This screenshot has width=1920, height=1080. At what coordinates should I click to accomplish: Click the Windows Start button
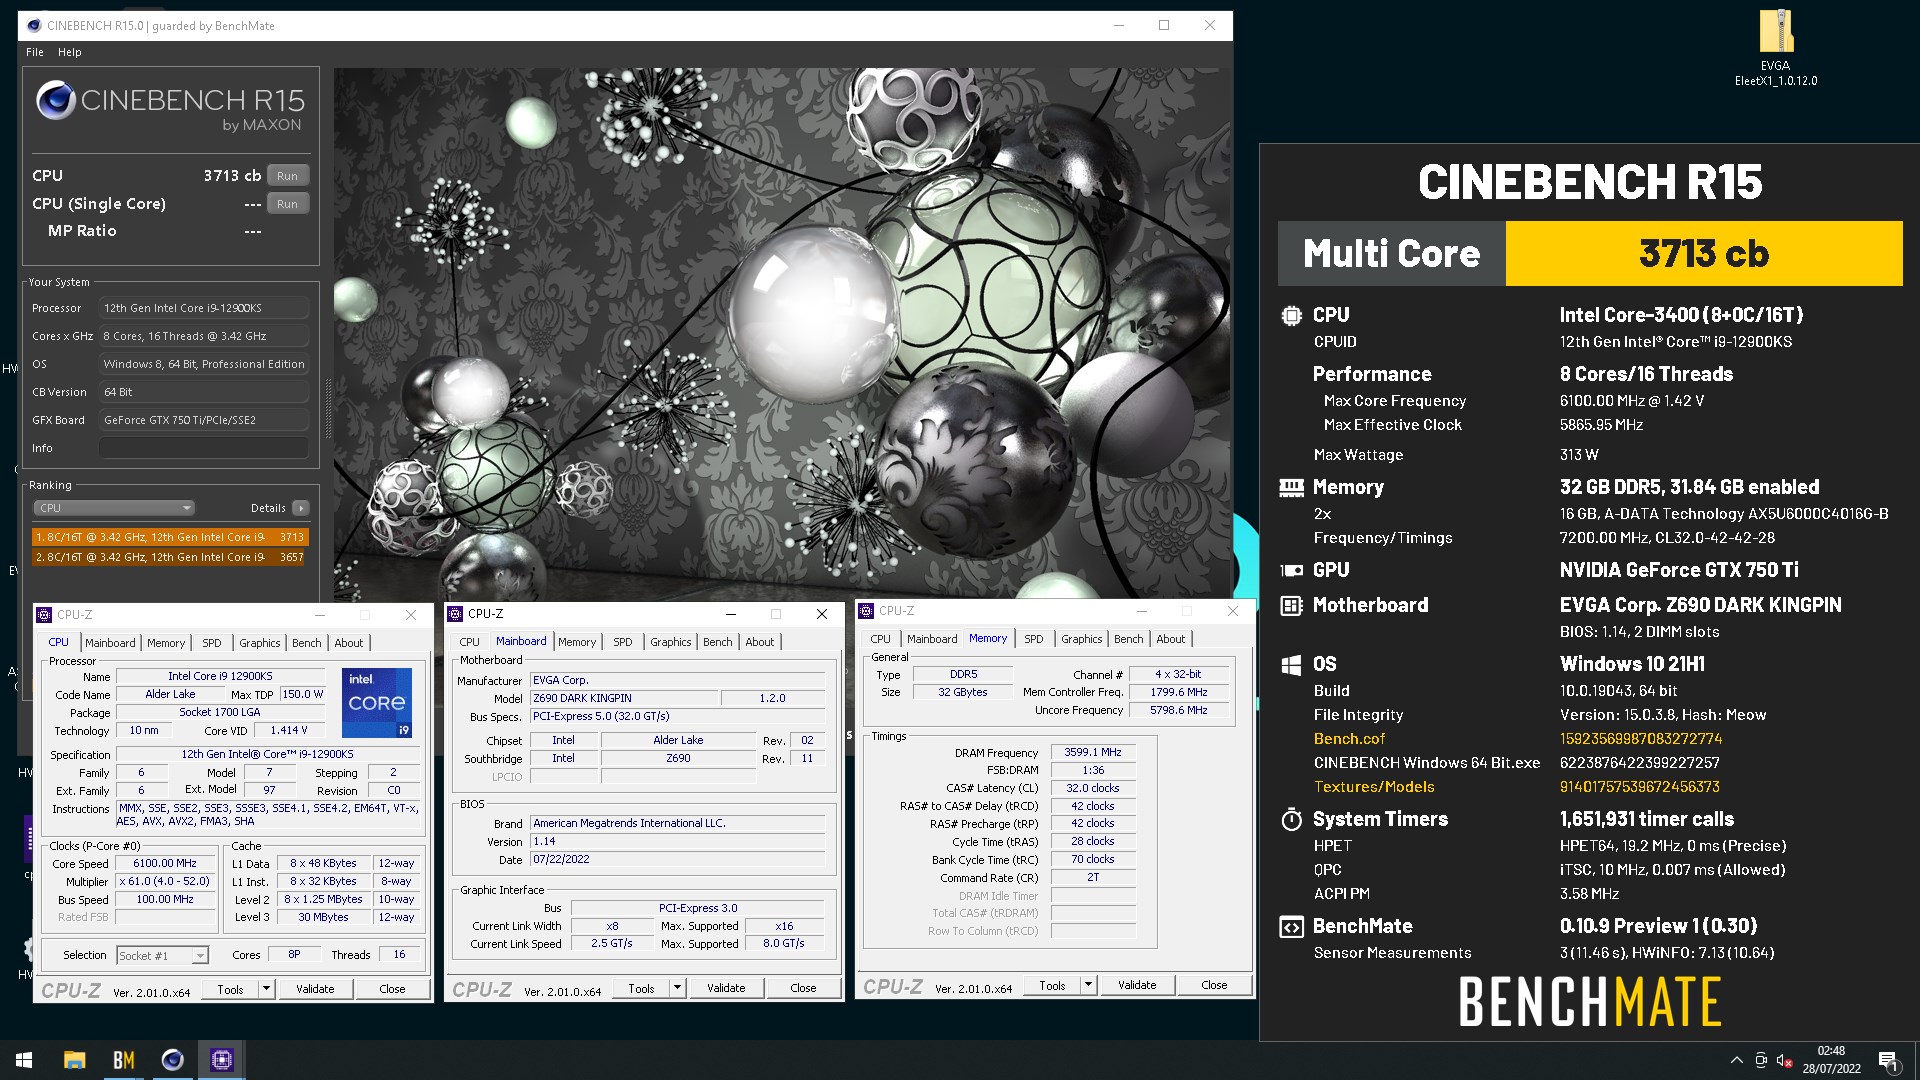click(x=24, y=1060)
